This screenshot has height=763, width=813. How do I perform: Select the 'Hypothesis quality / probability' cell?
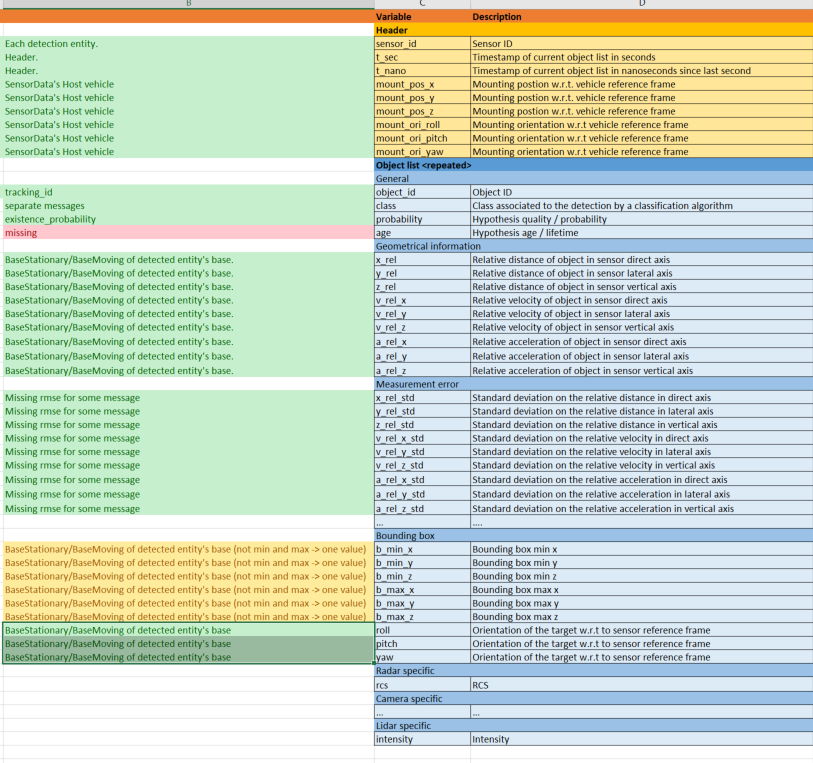(642, 219)
